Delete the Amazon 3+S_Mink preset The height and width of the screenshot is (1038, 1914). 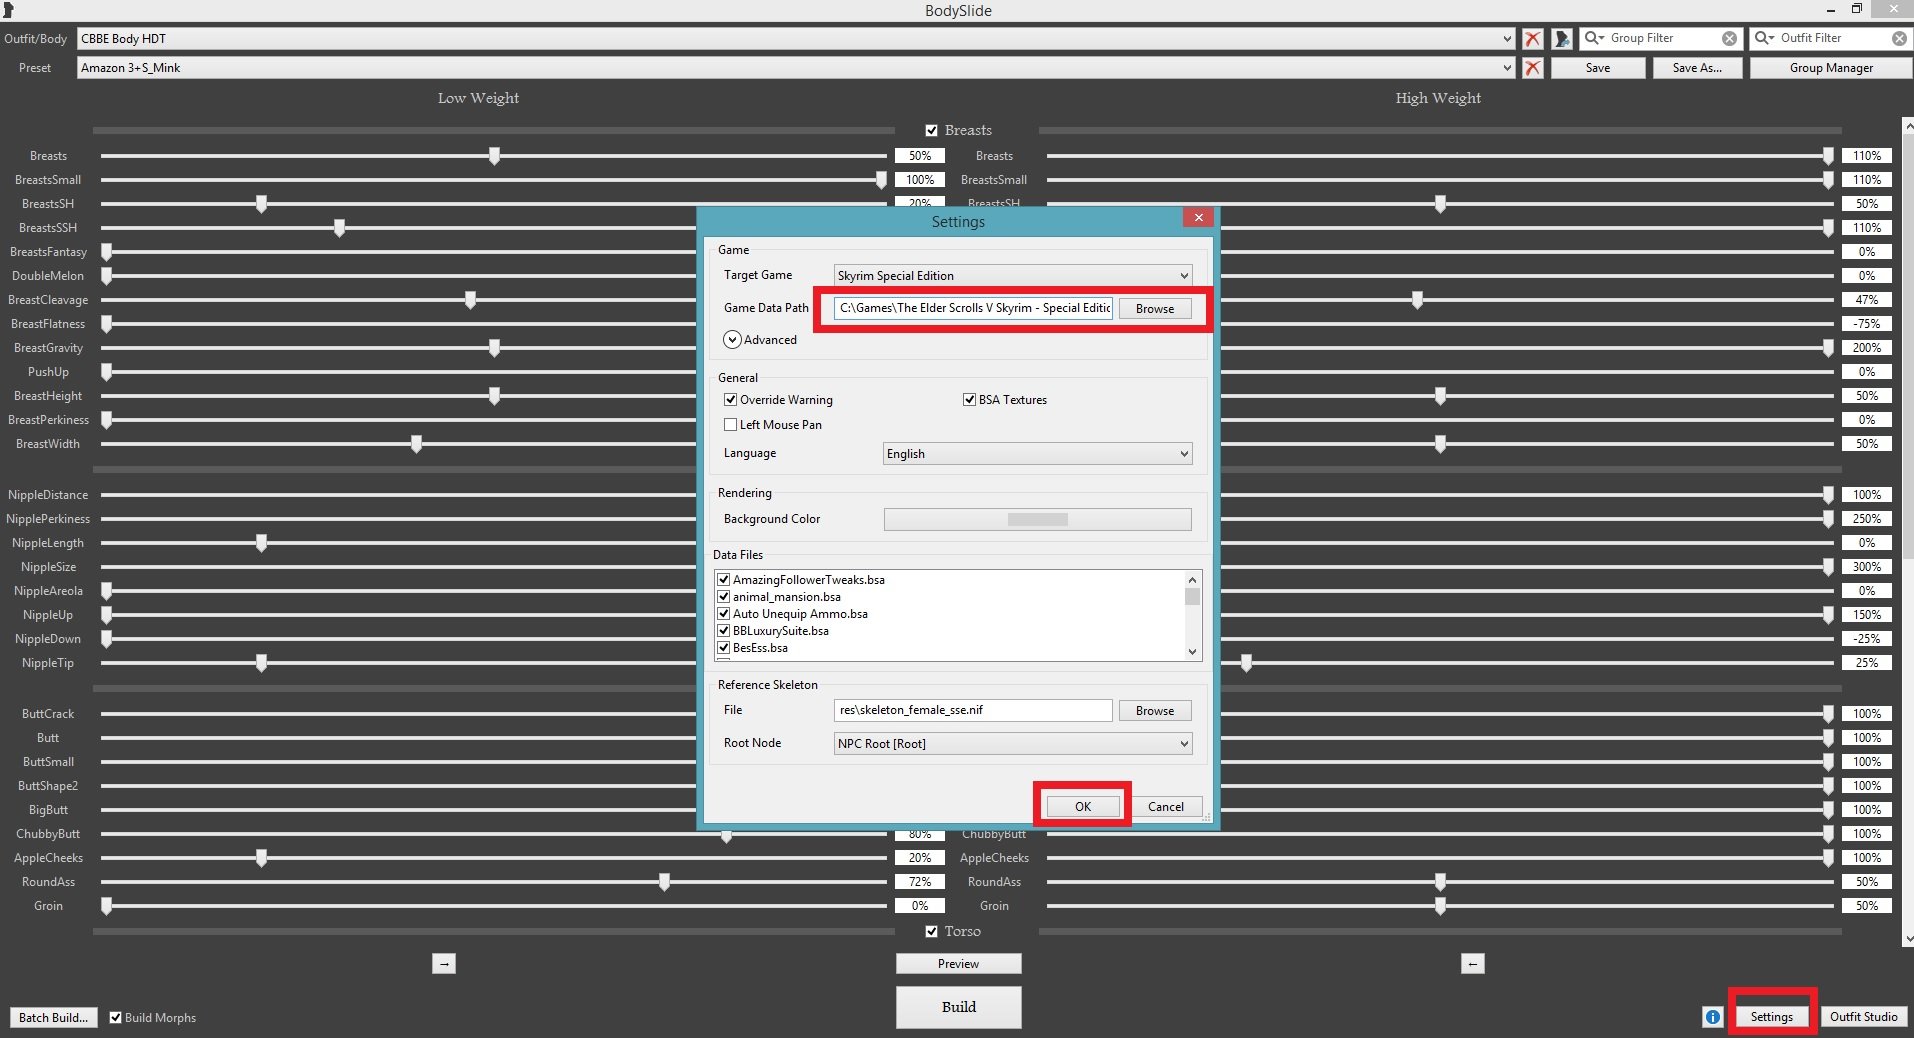tap(1532, 68)
